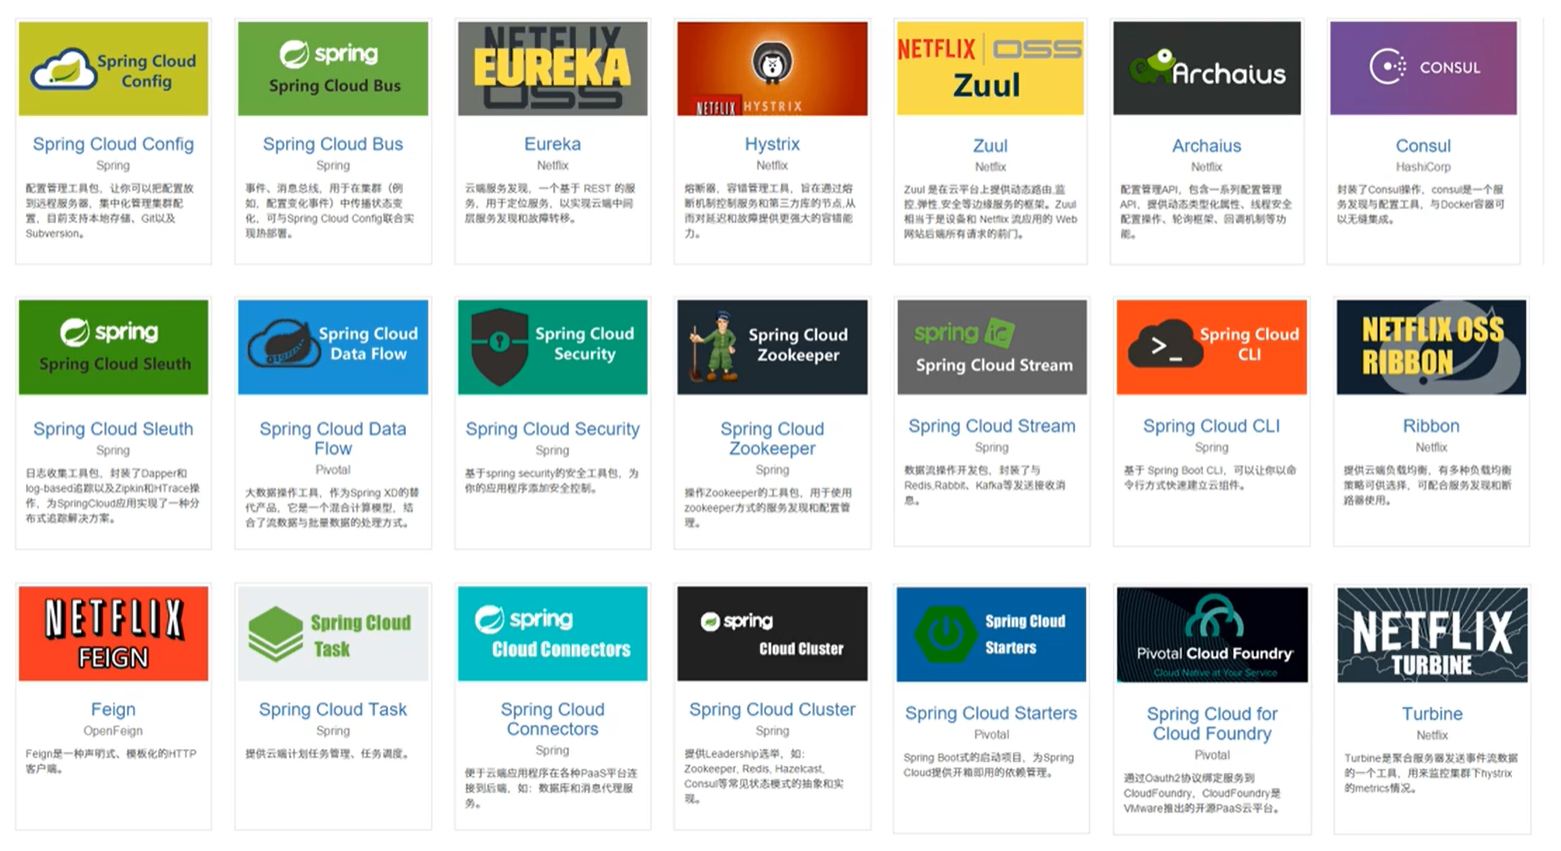Open the Spring Cloud Cluster title link
The width and height of the screenshot is (1561, 851).
click(x=772, y=709)
